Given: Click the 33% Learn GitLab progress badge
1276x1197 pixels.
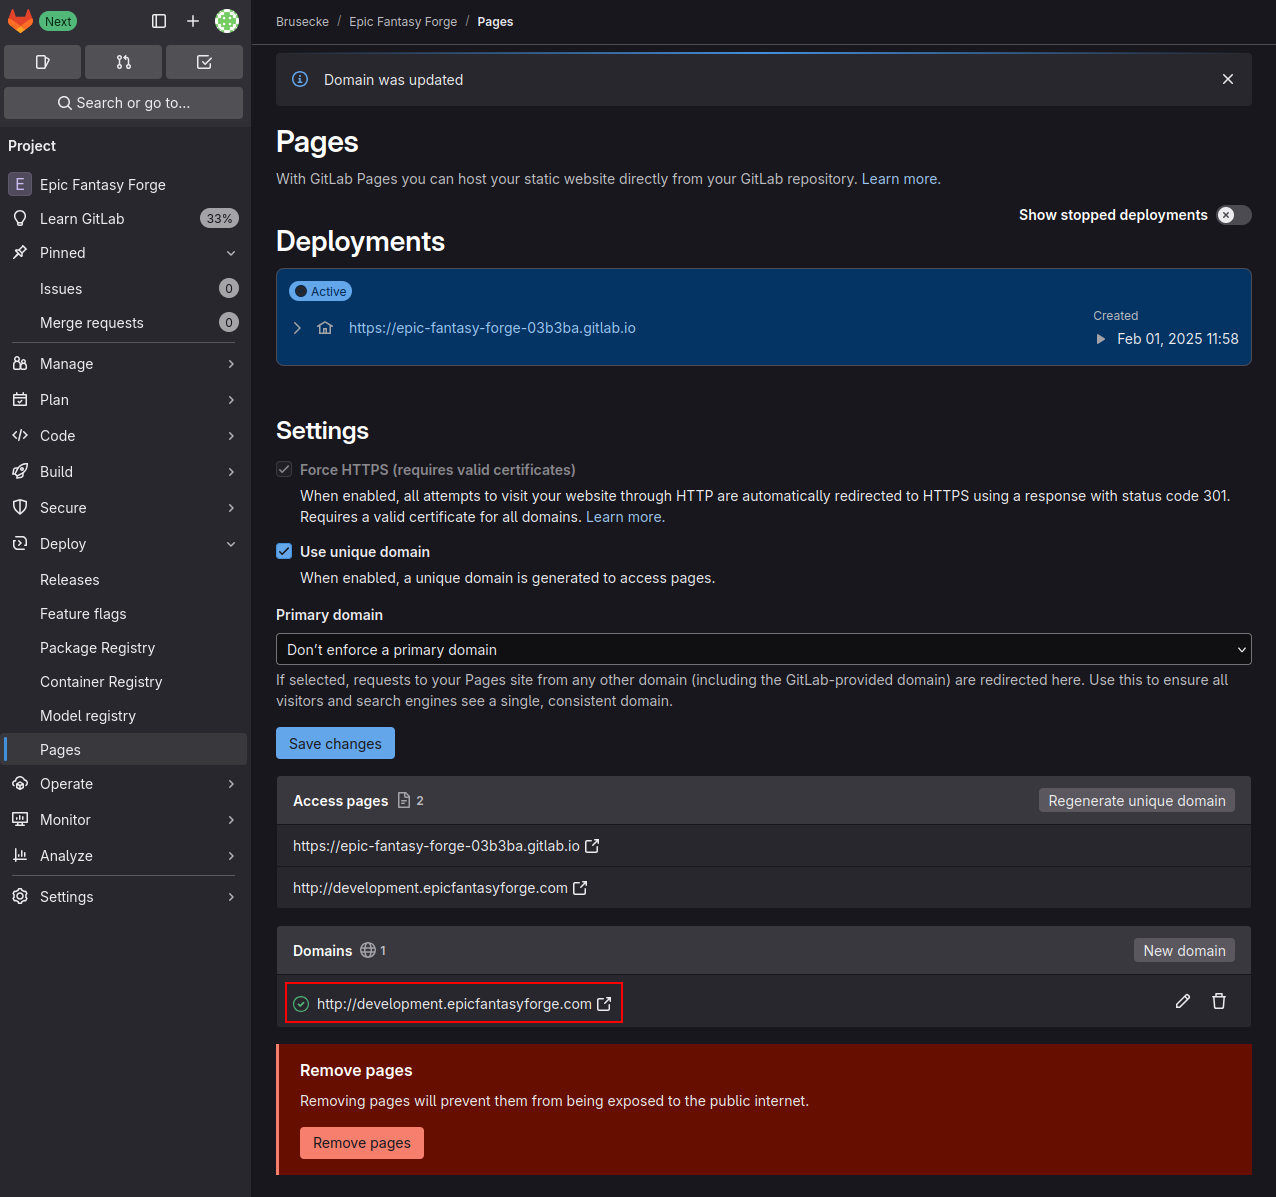Looking at the screenshot, I should pyautogui.click(x=219, y=219).
